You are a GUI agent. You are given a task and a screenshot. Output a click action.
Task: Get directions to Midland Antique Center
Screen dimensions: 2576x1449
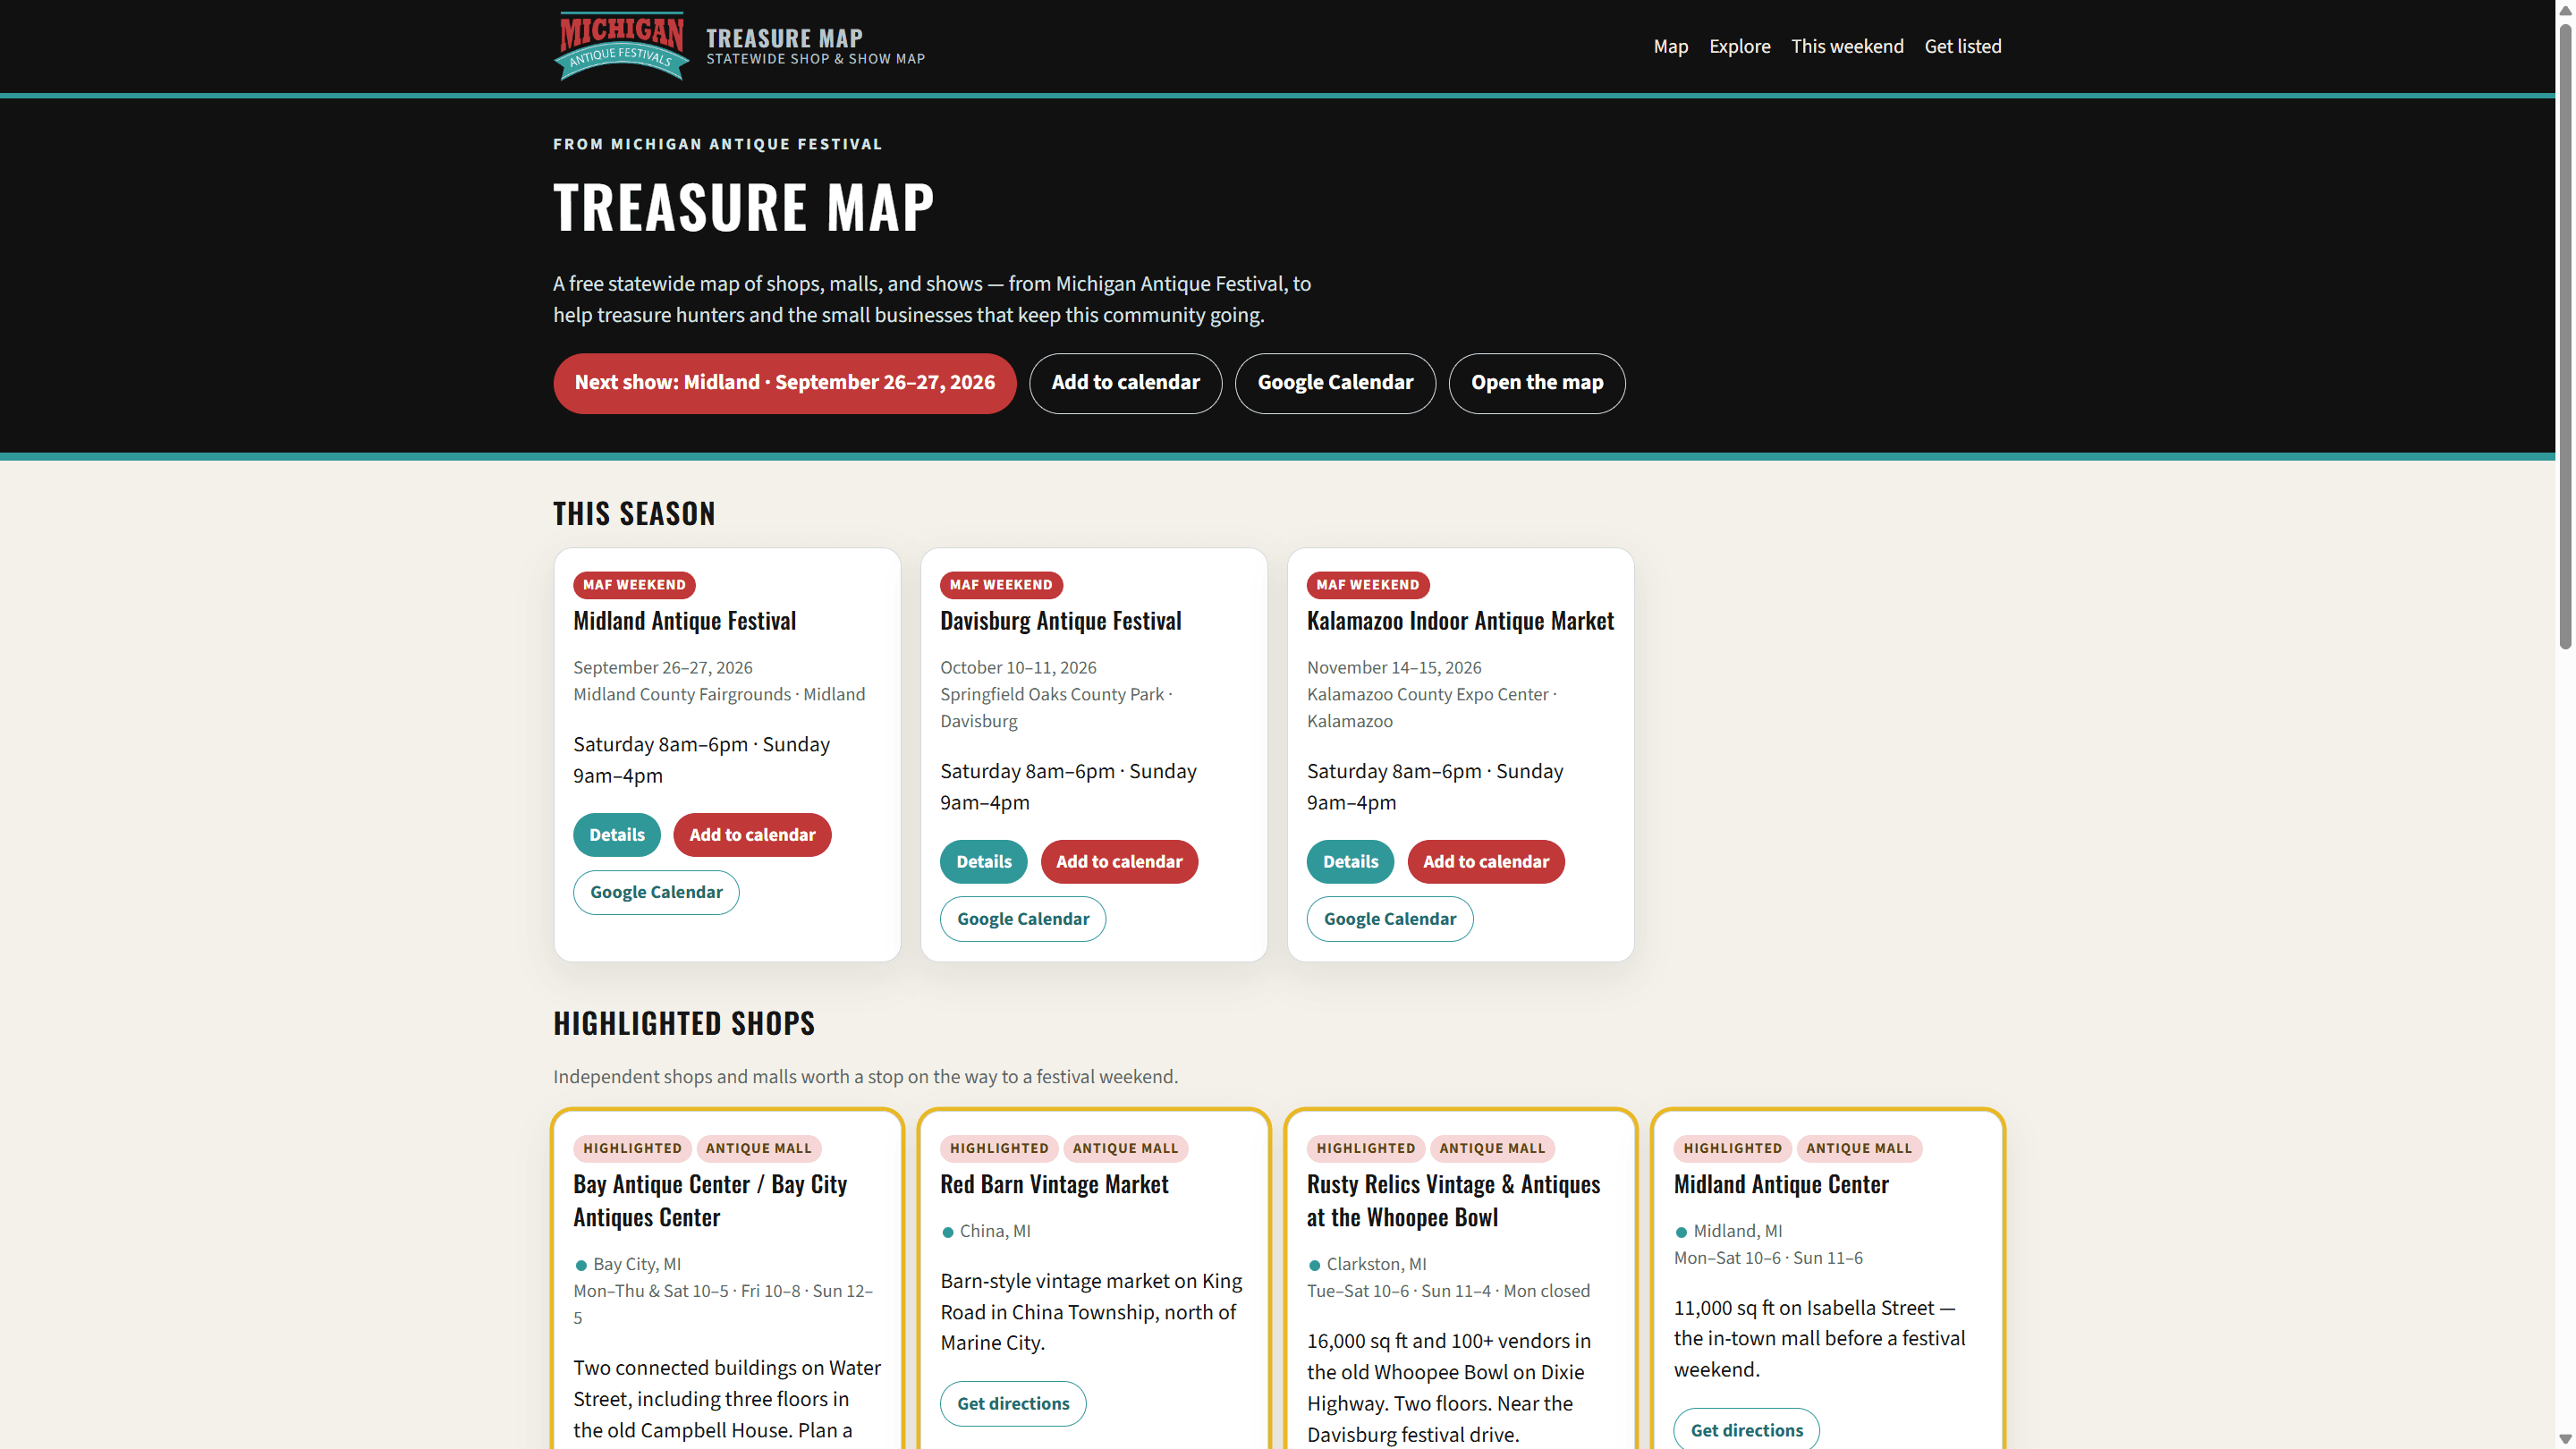1746,1431
